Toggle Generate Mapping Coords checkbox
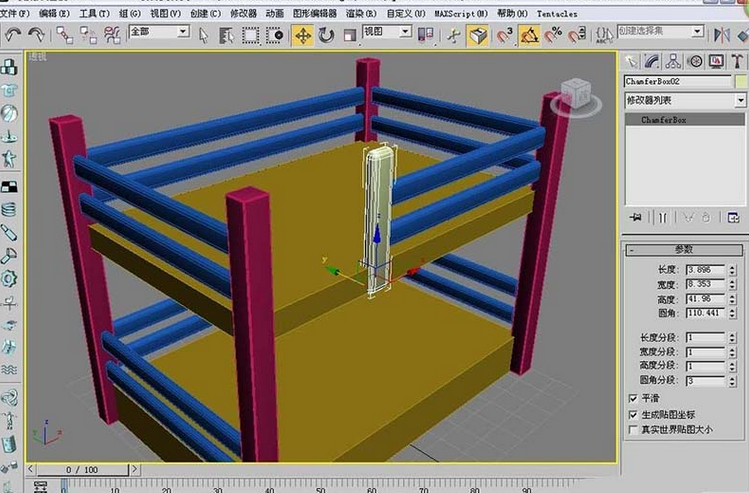Viewport: 749px width, 493px height. (633, 414)
